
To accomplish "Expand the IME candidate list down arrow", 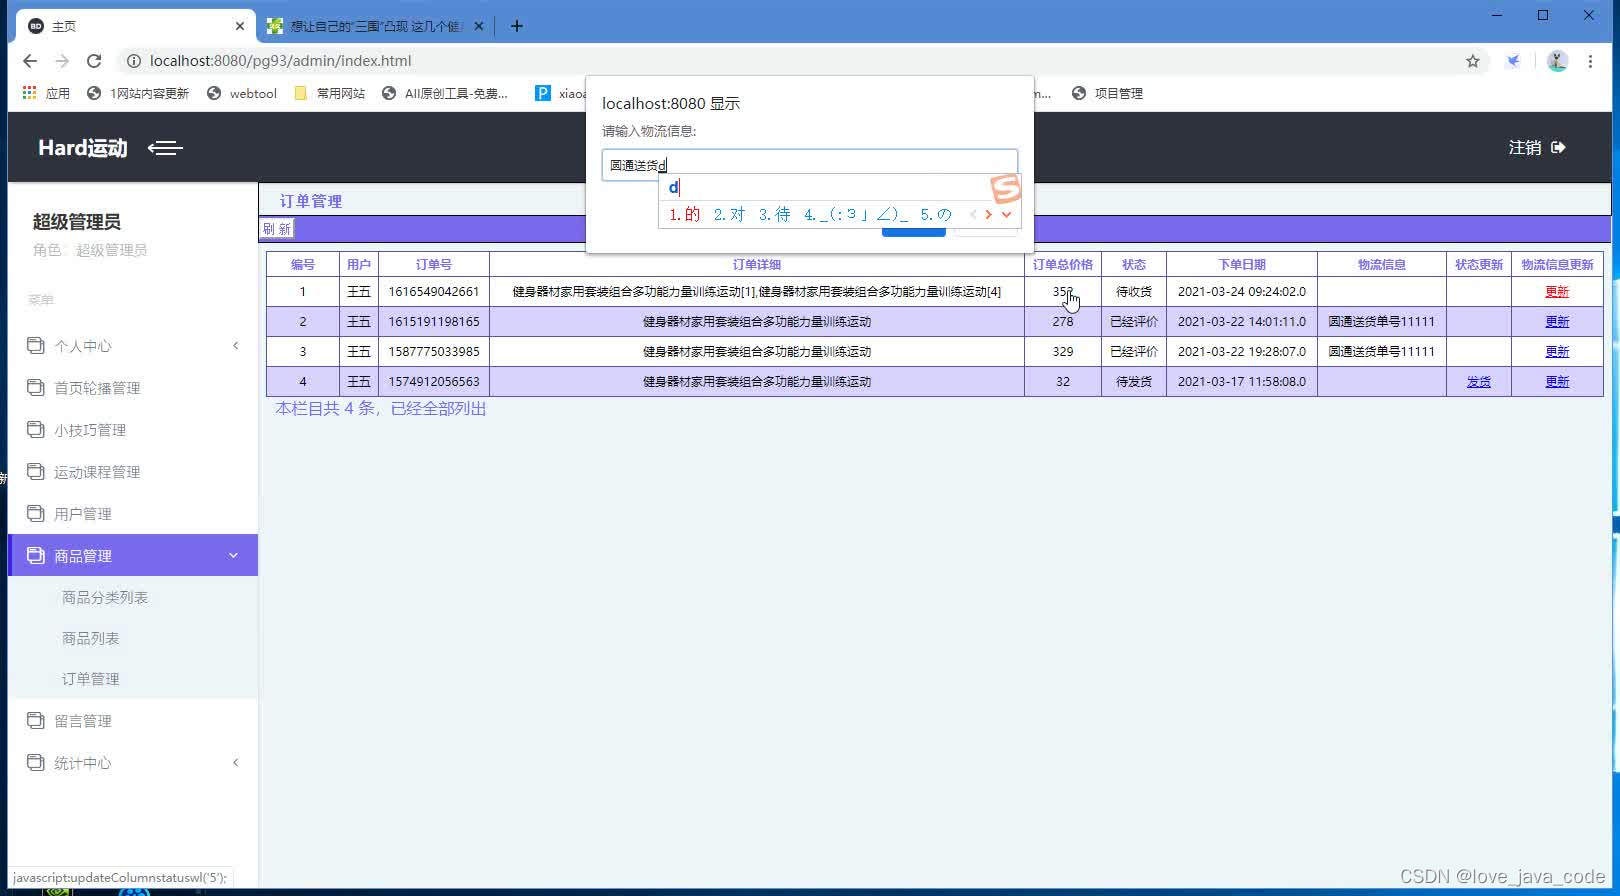I will [x=1006, y=214].
